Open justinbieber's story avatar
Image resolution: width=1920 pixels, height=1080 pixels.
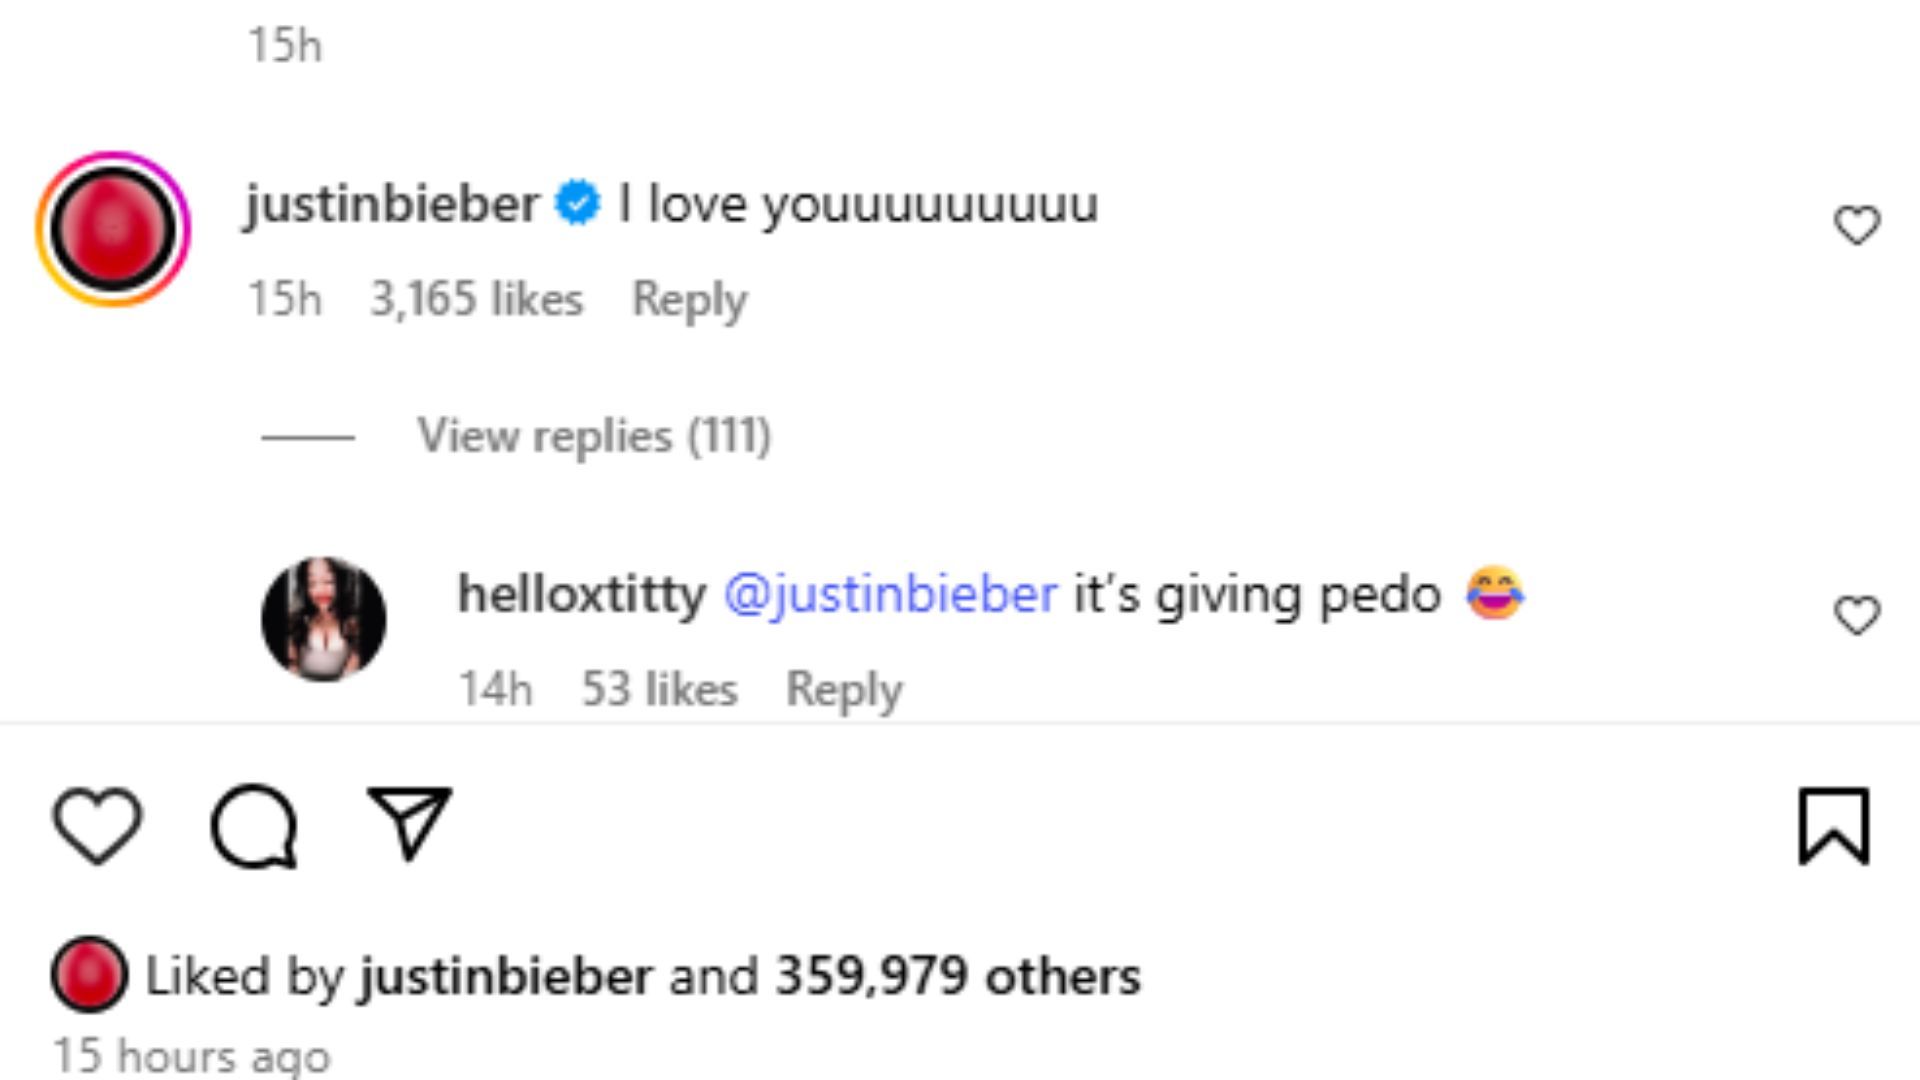click(113, 228)
